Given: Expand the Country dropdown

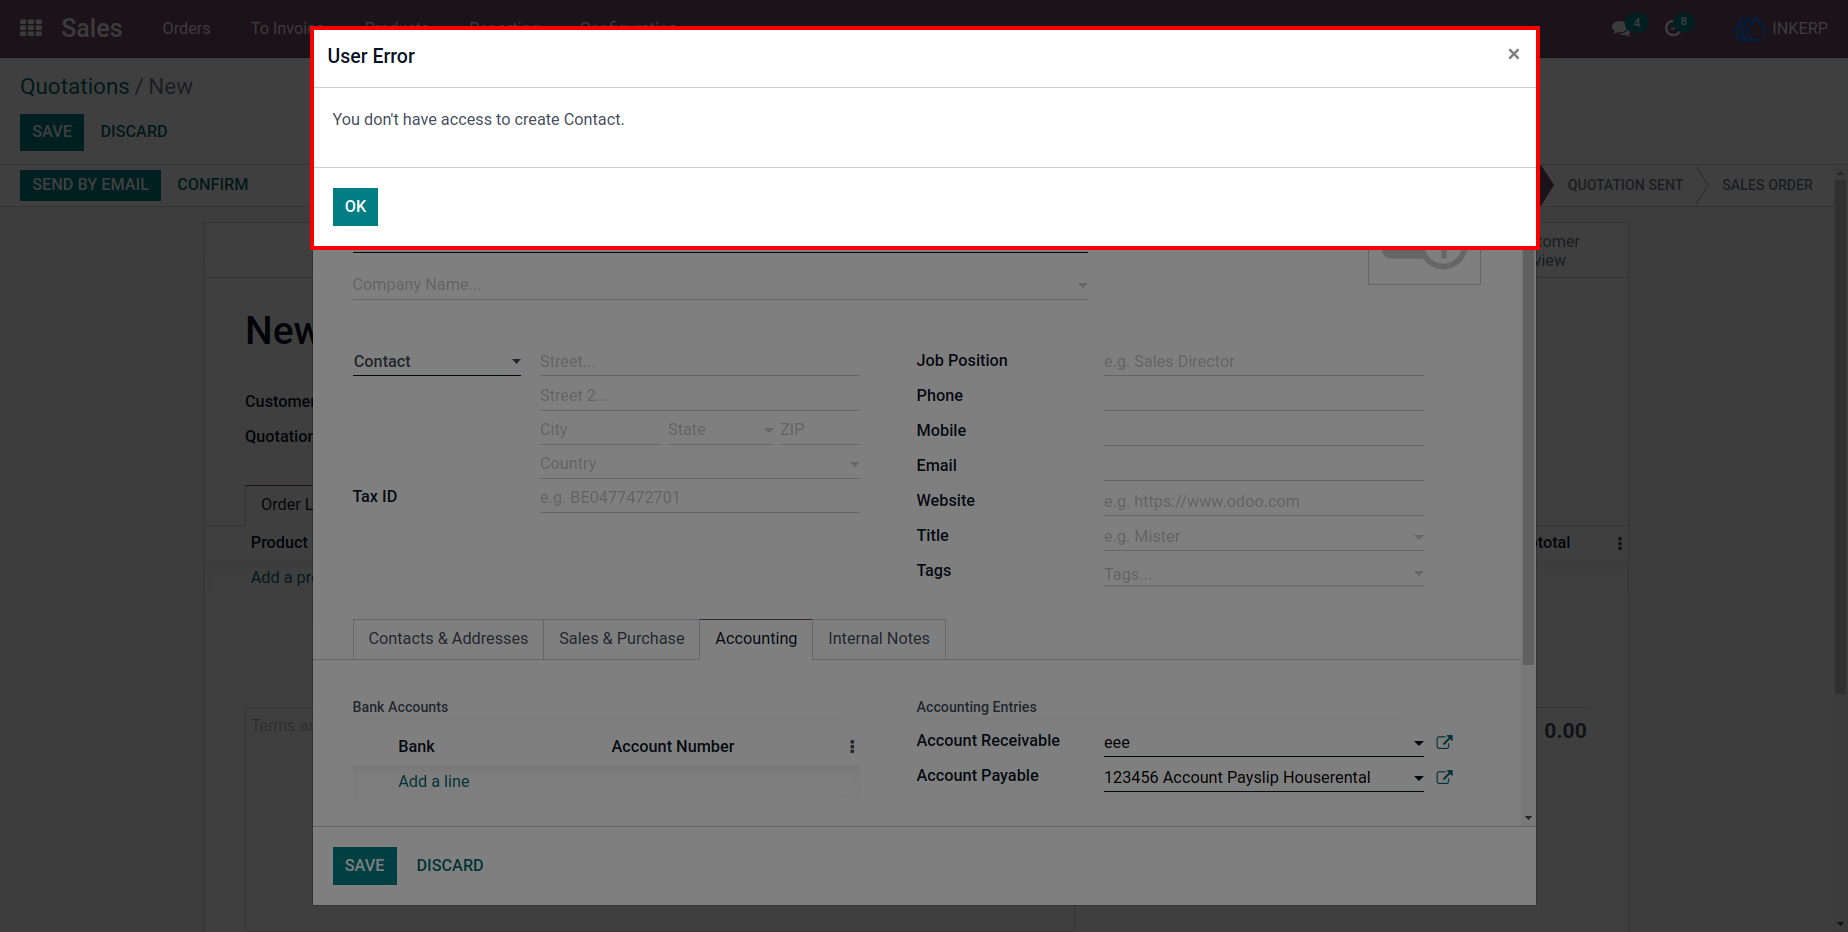Looking at the screenshot, I should click(854, 464).
